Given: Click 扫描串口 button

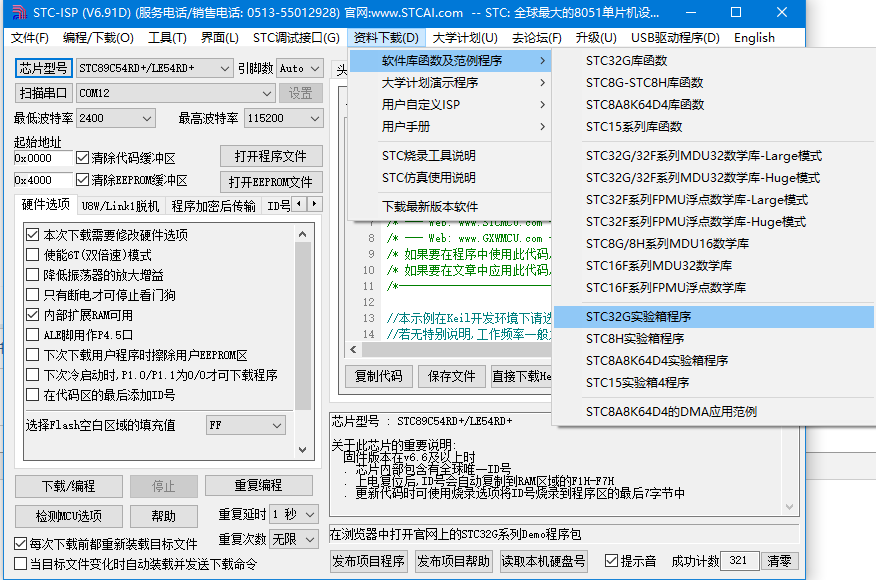Looking at the screenshot, I should (x=44, y=93).
